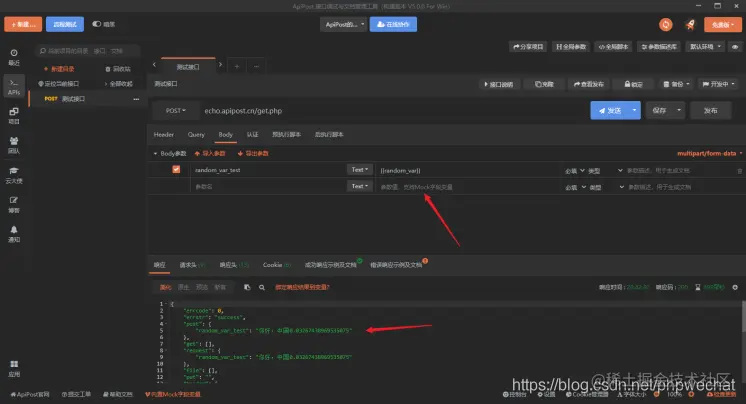Click the search response magnifier icon
Viewport: 746px width, 404px height.
(x=262, y=287)
